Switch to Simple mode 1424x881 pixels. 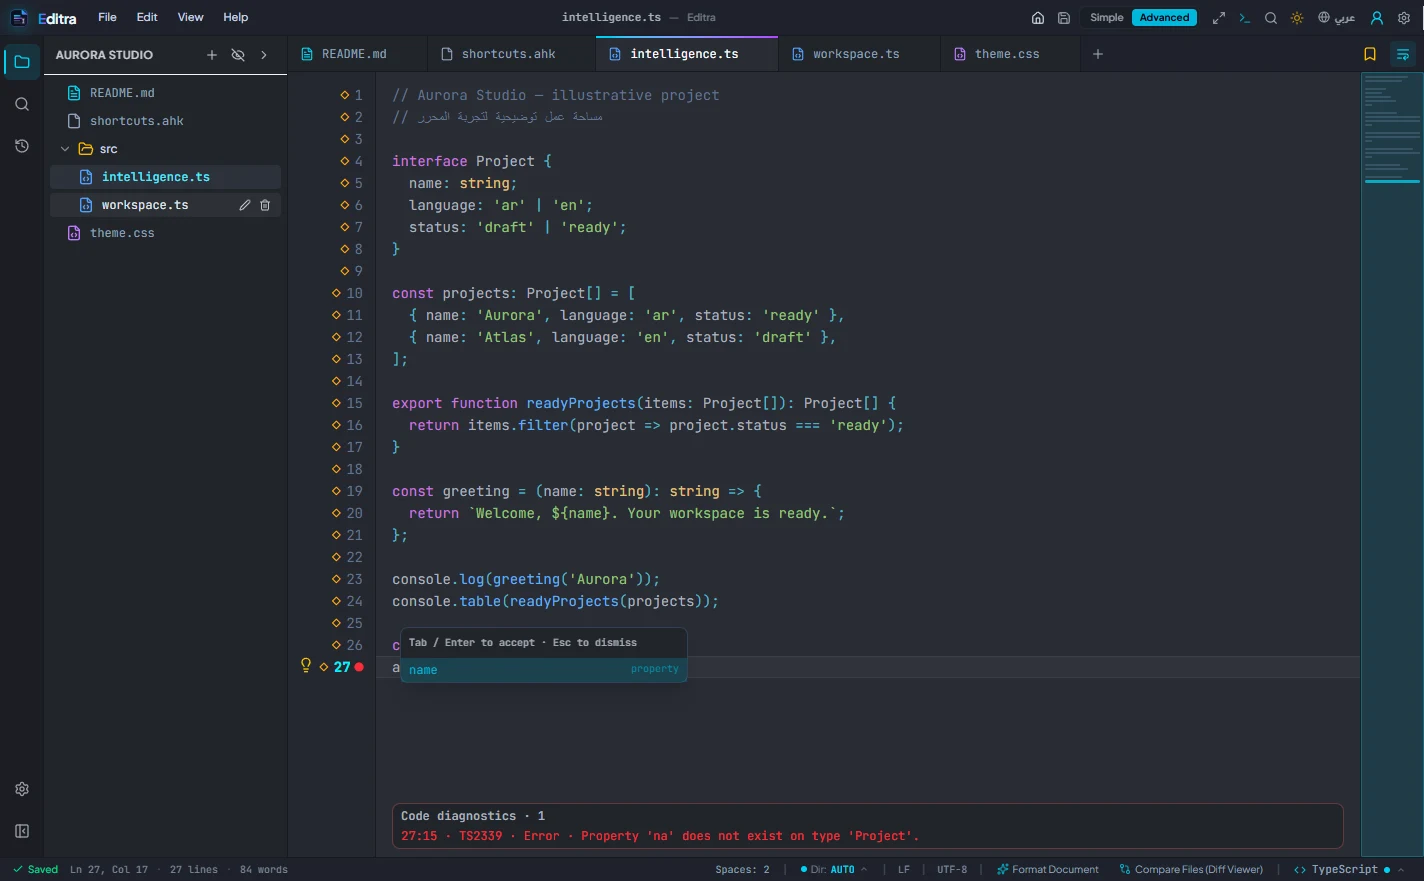(x=1107, y=18)
